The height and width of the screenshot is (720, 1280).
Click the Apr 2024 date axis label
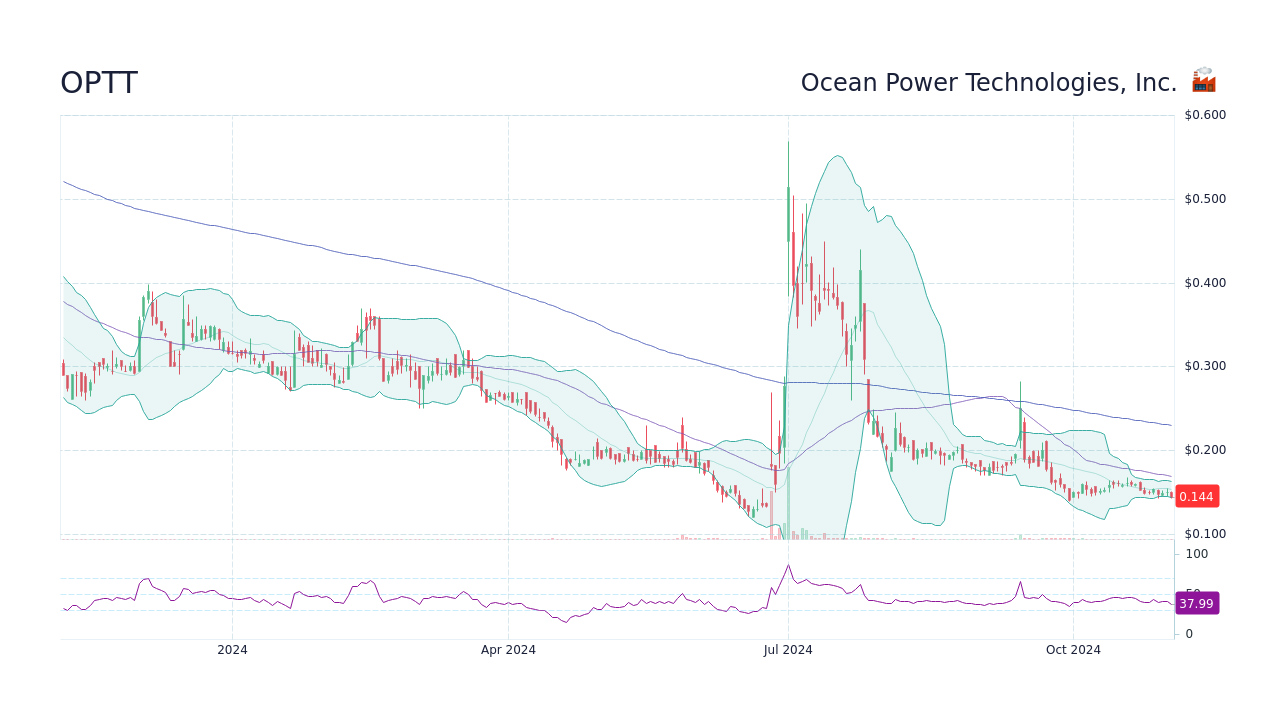pyautogui.click(x=508, y=650)
